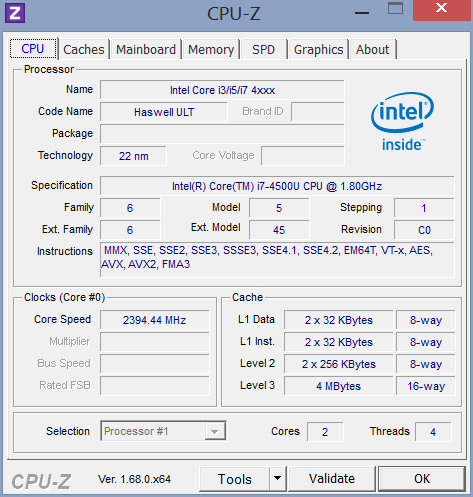Click the Ext. Model value 45

tap(279, 230)
